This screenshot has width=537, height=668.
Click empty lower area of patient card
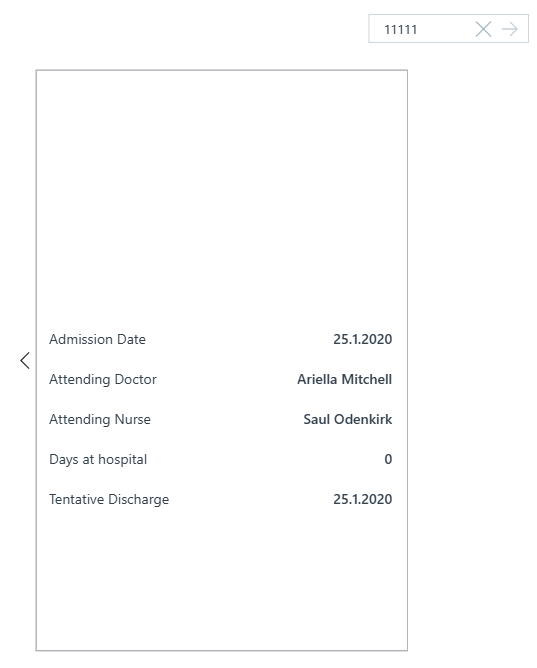[x=221, y=584]
